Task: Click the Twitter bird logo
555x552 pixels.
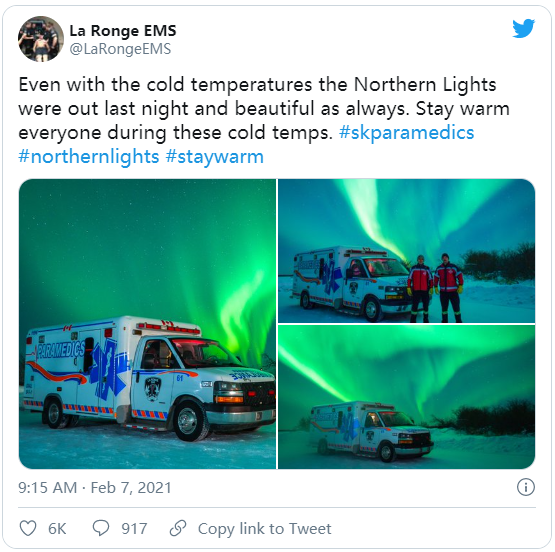Action: click(x=523, y=28)
